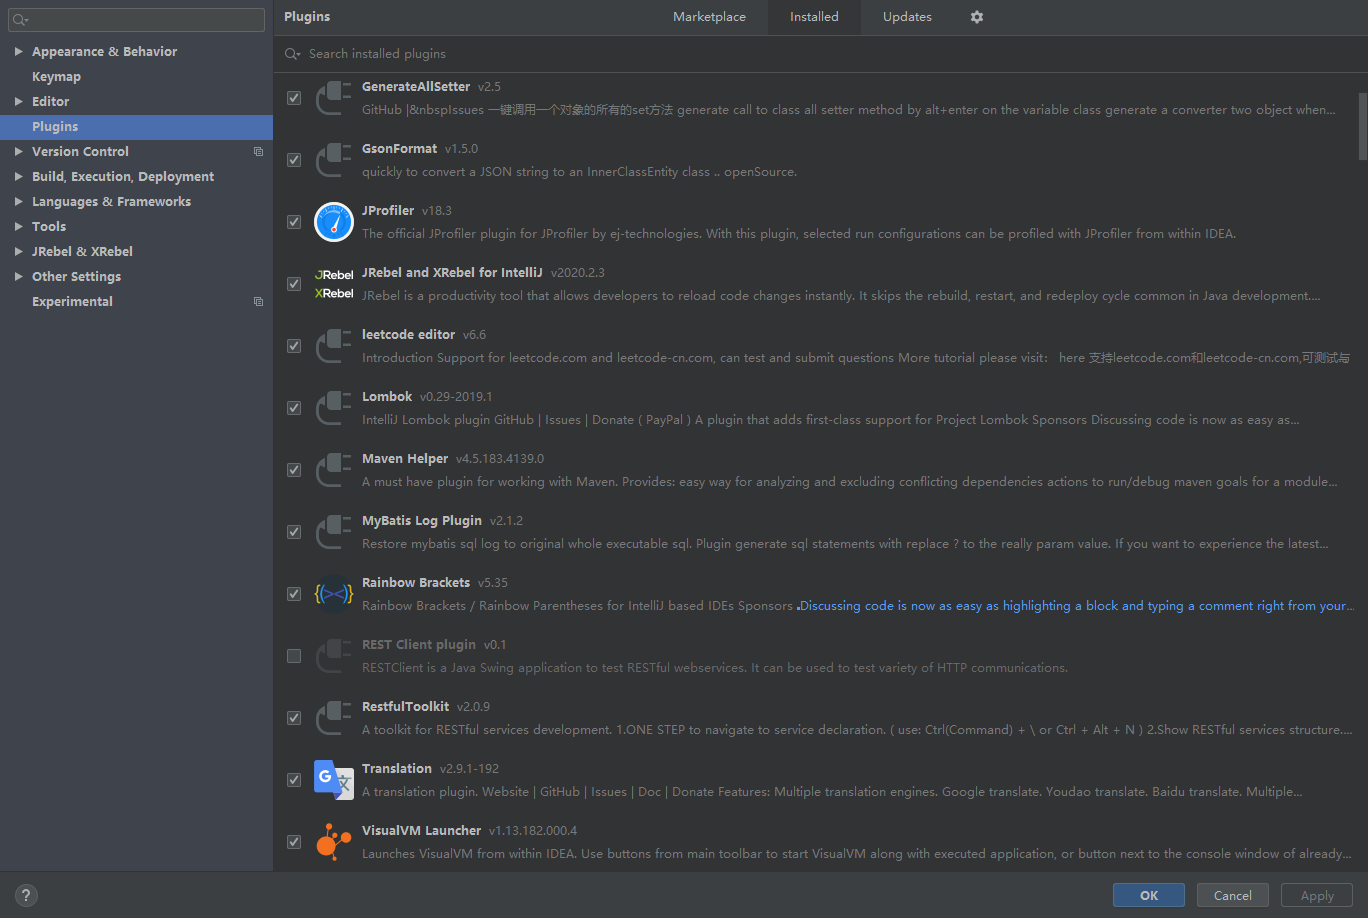Screen dimensions: 1368x918
Task: Click the project-level icon beside Version Control
Action: point(258,152)
